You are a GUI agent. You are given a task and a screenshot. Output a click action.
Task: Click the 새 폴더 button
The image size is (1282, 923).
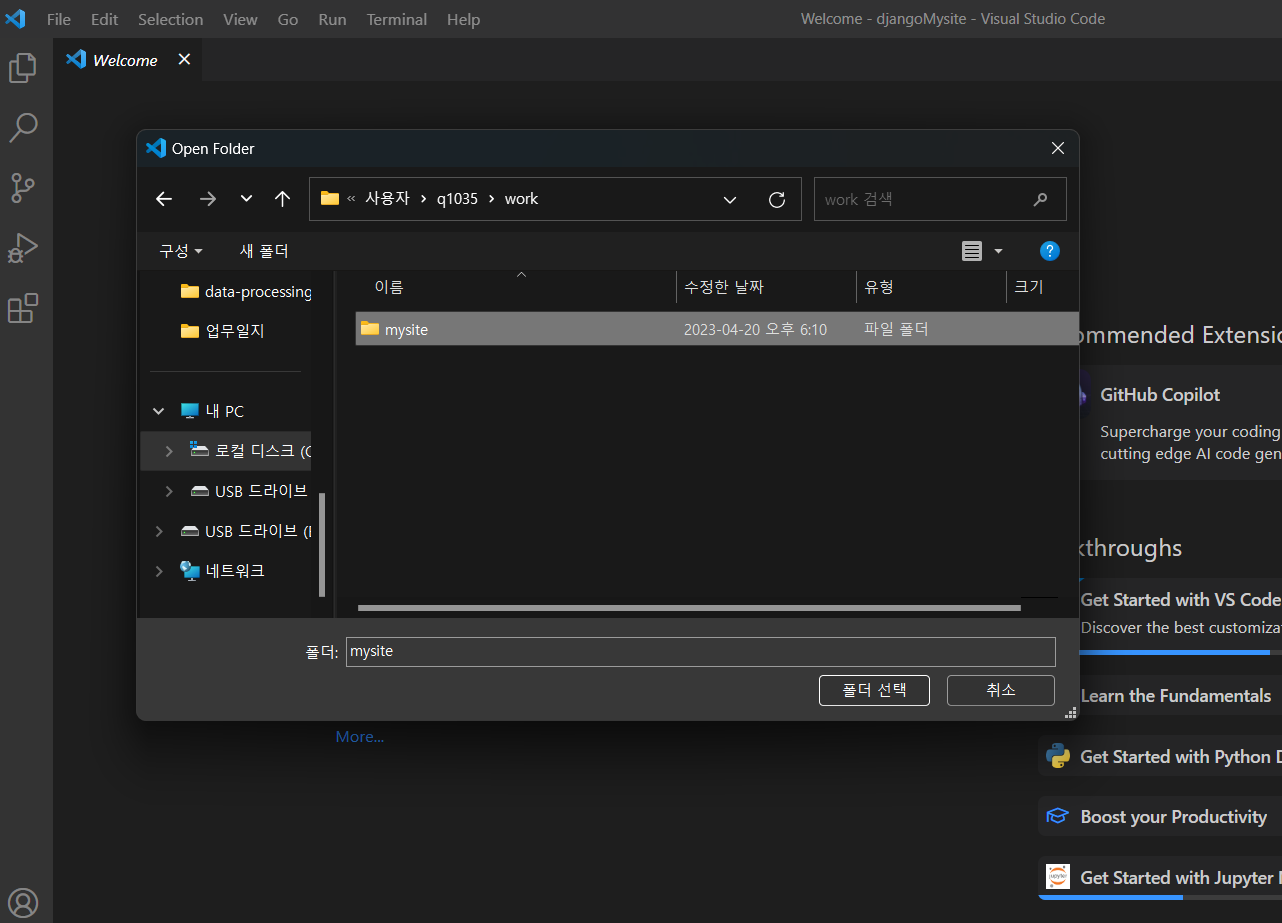coord(264,251)
